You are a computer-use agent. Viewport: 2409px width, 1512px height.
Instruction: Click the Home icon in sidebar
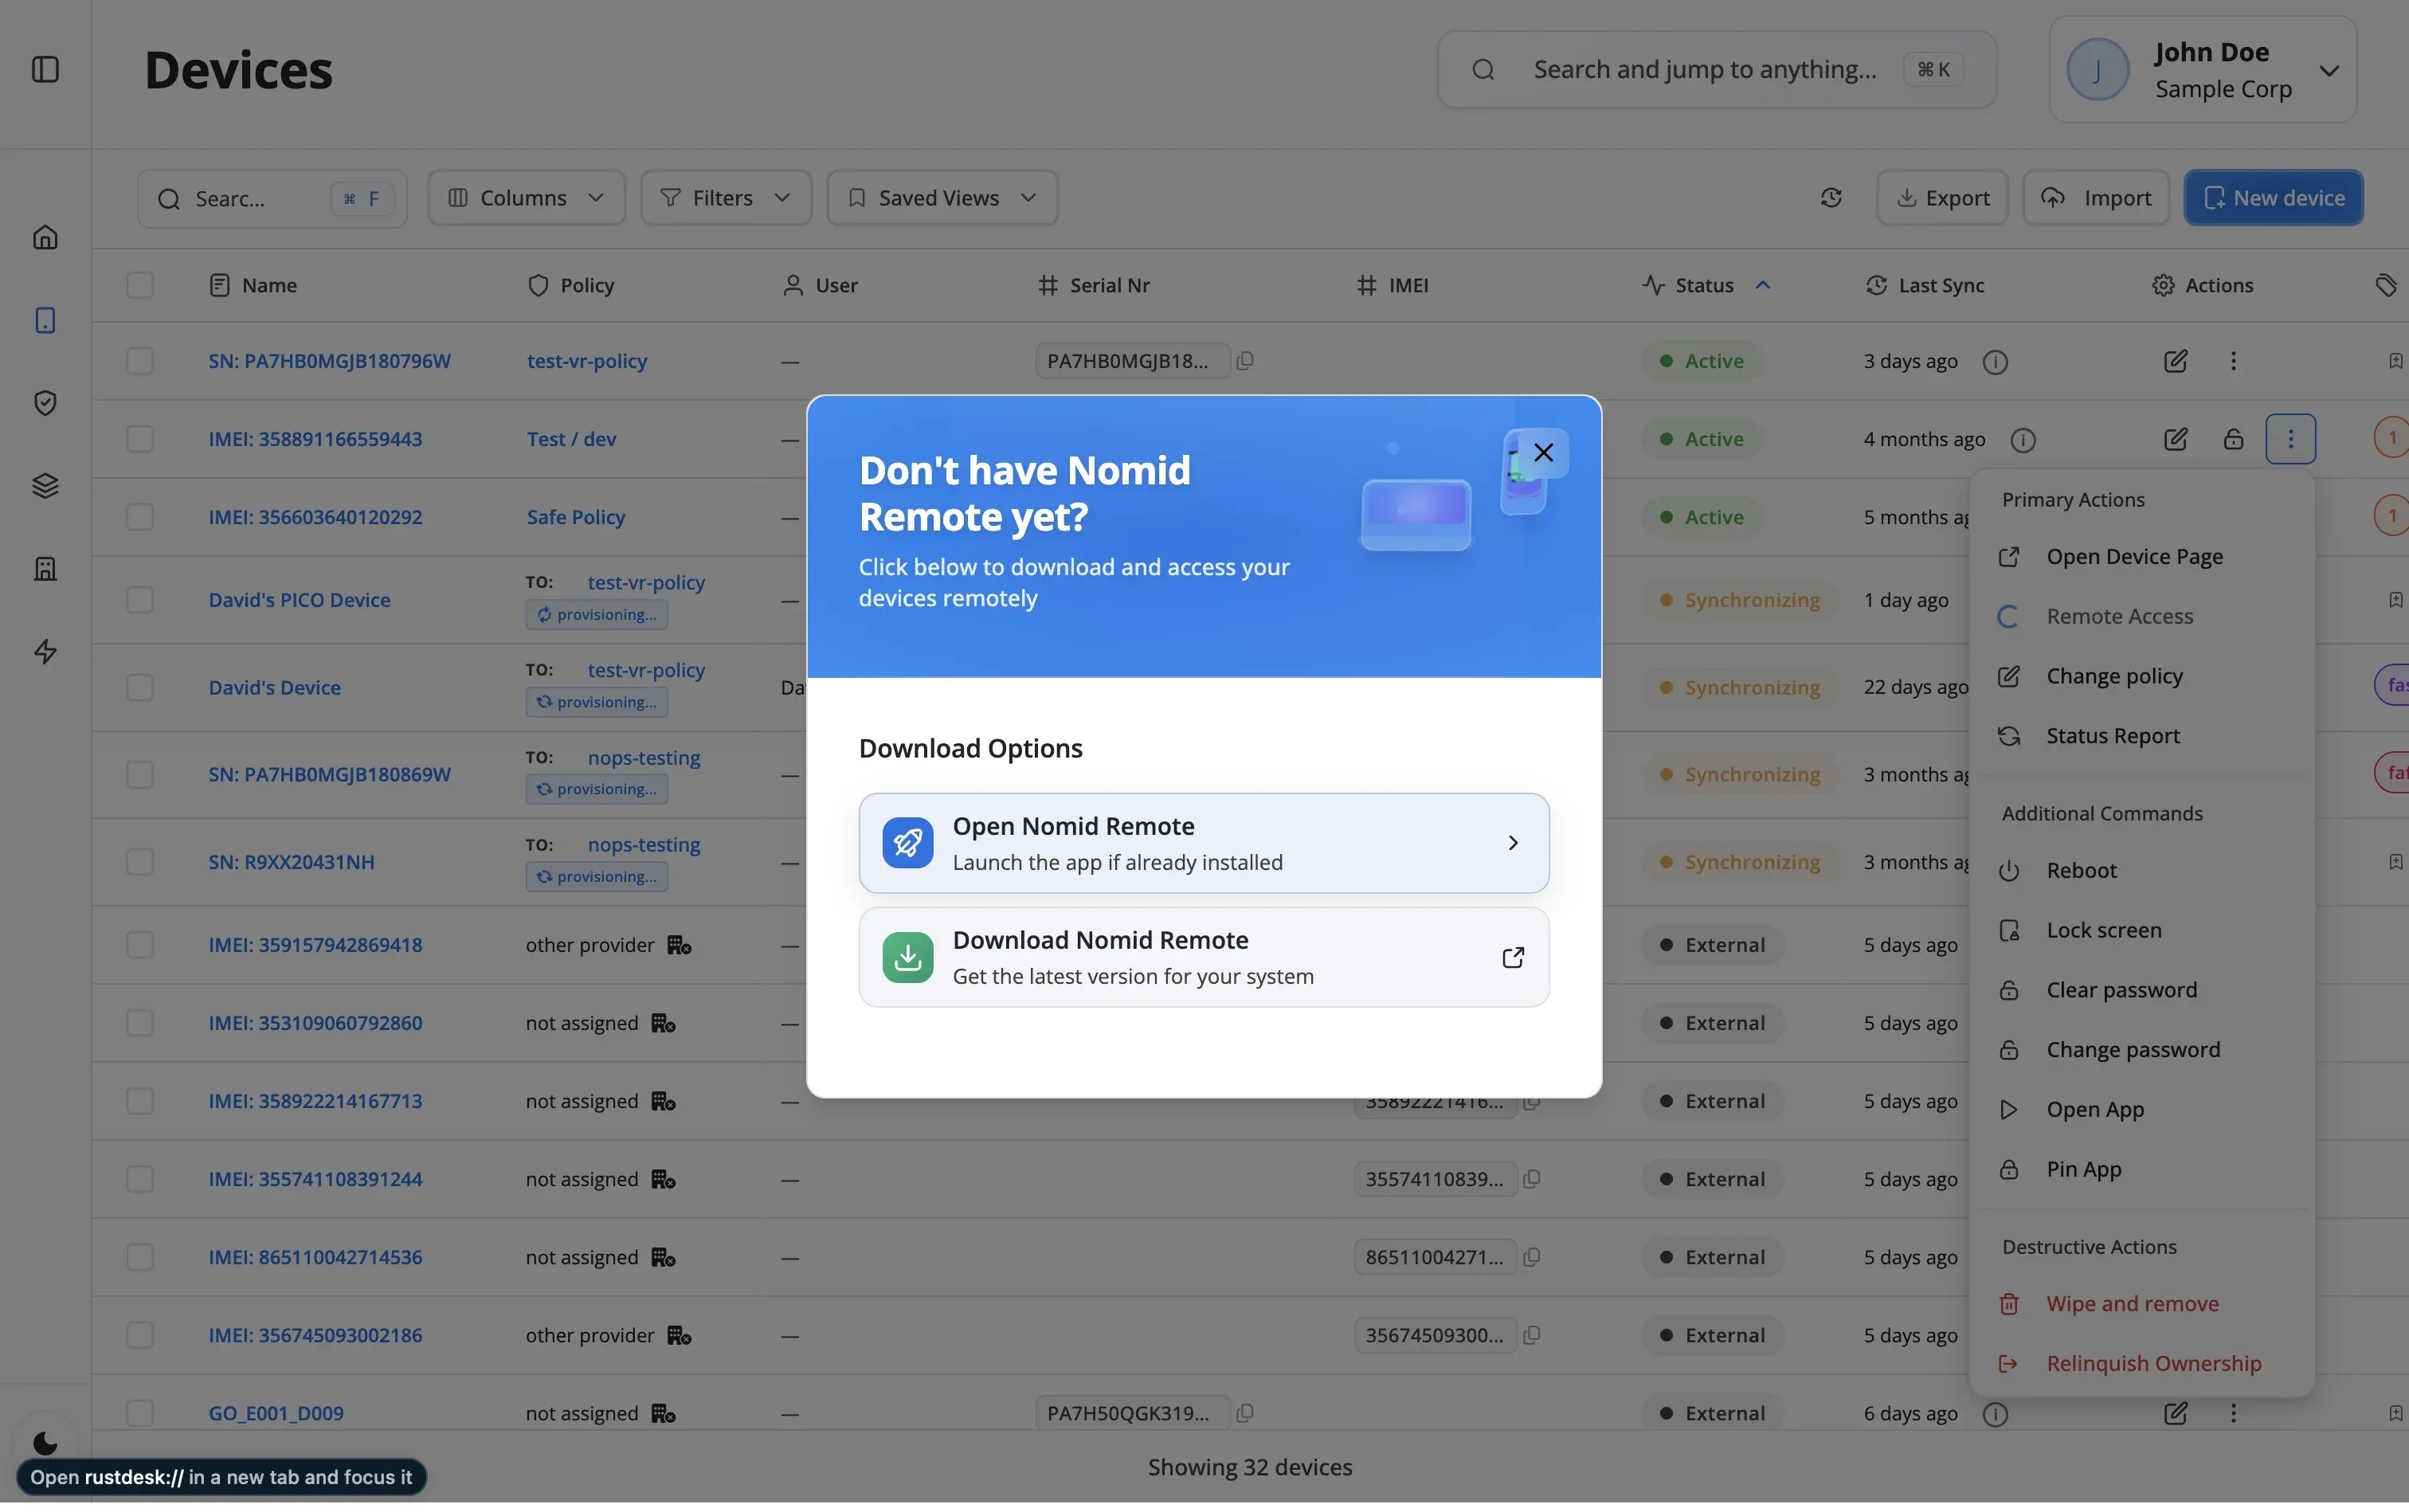pos(45,238)
